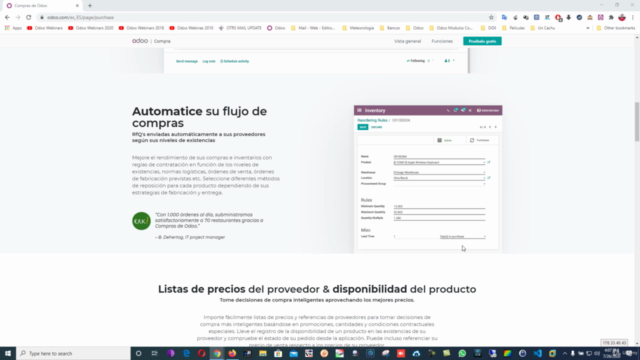Viewport: 640px width, 360px height.
Task: Open the Vista general menu item
Action: pyautogui.click(x=407, y=41)
